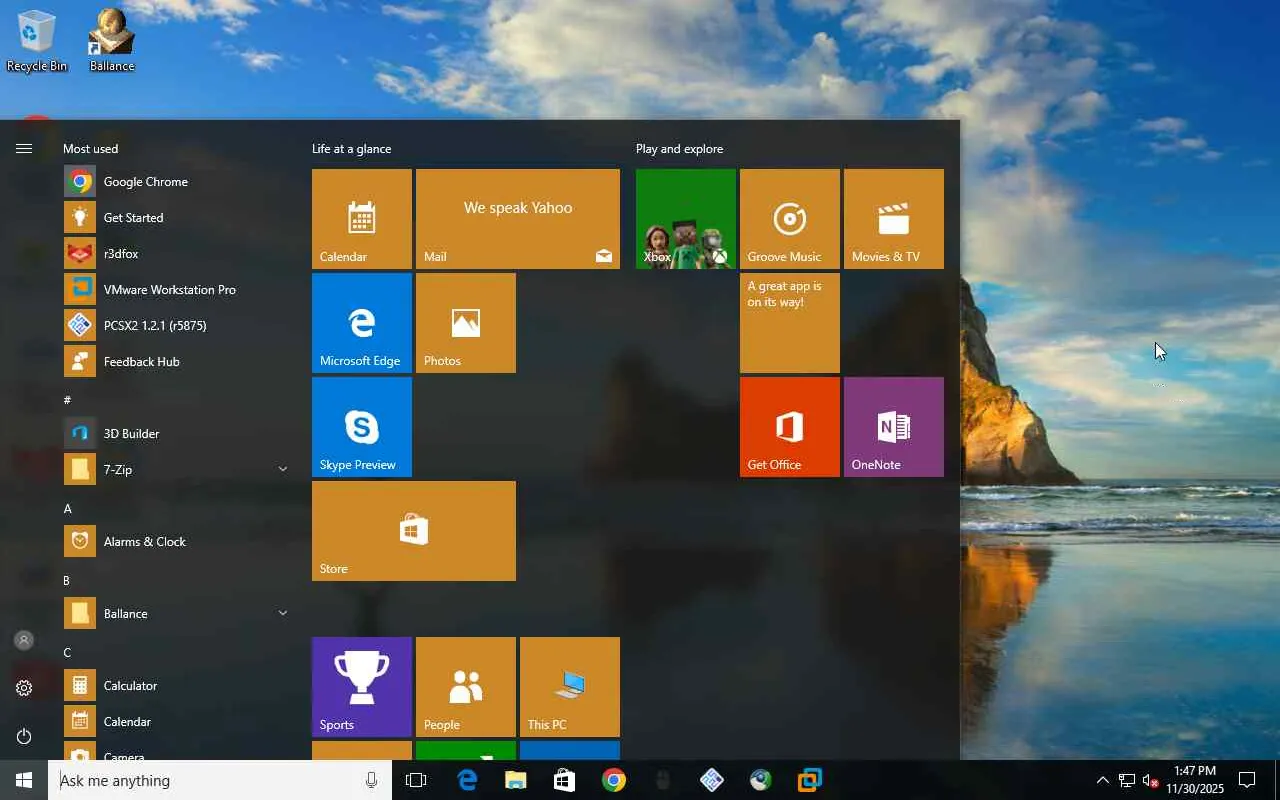The image size is (1280, 800).
Task: Click the 'Play and explore' group title
Action: [679, 149]
